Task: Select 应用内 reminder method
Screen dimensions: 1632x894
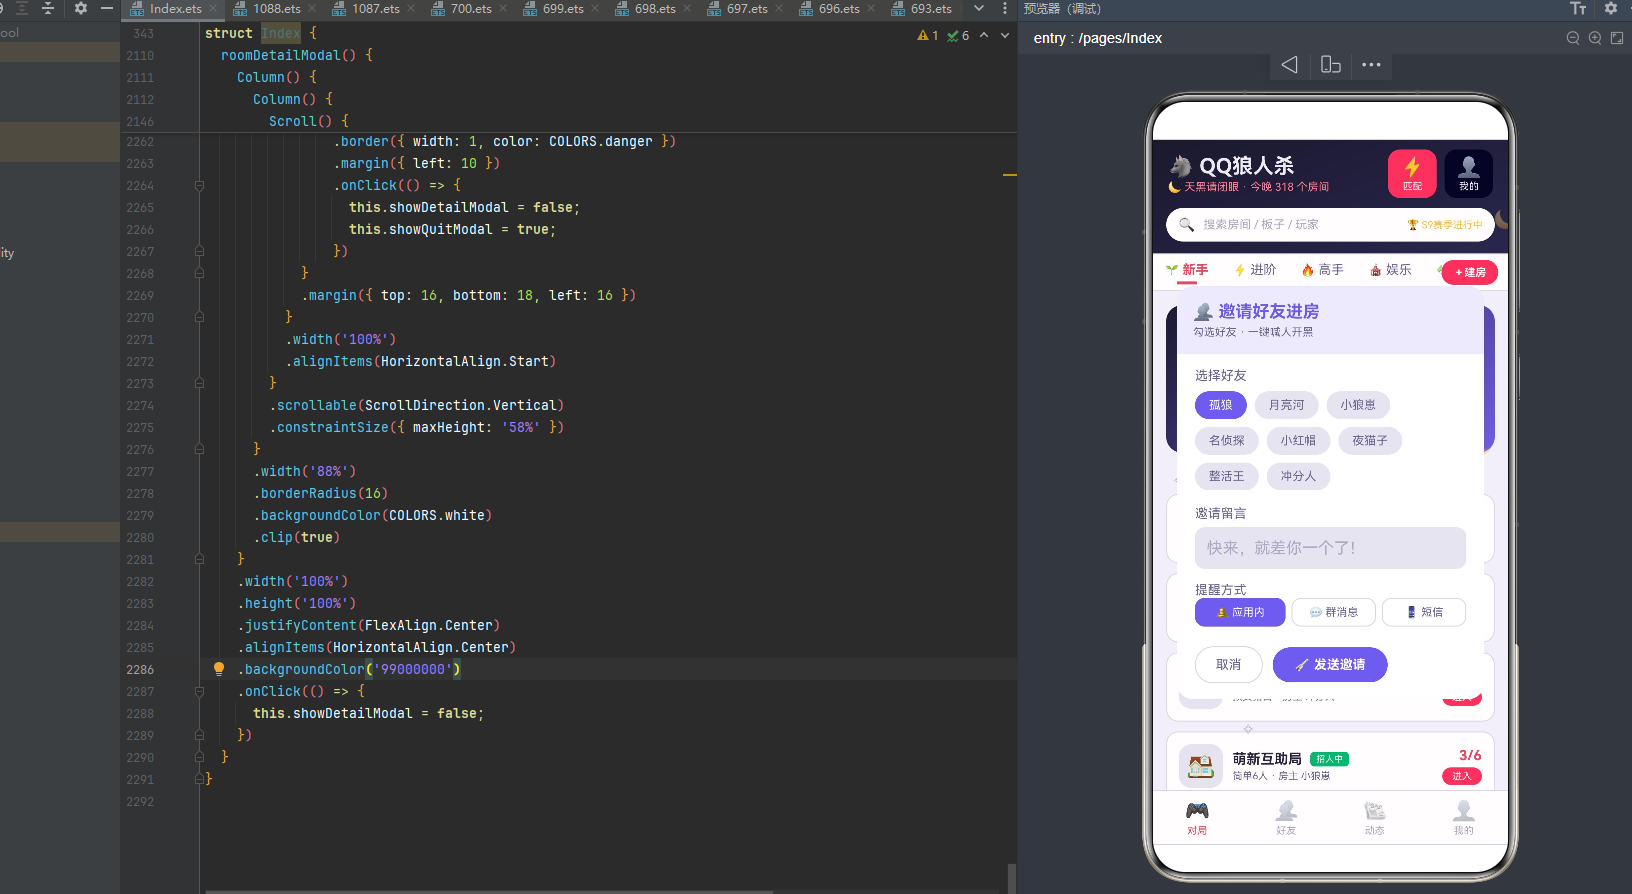Action: pos(1240,612)
